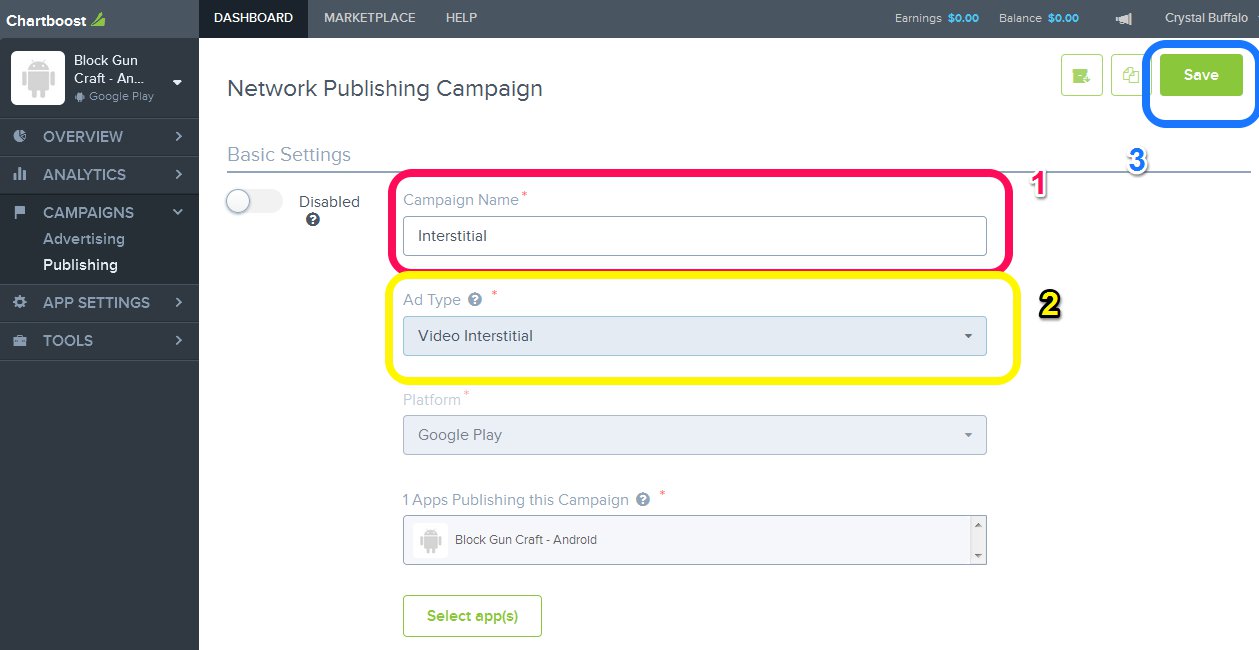The image size is (1259, 650).
Task: Click the Ad Type help icon
Action: (x=475, y=299)
